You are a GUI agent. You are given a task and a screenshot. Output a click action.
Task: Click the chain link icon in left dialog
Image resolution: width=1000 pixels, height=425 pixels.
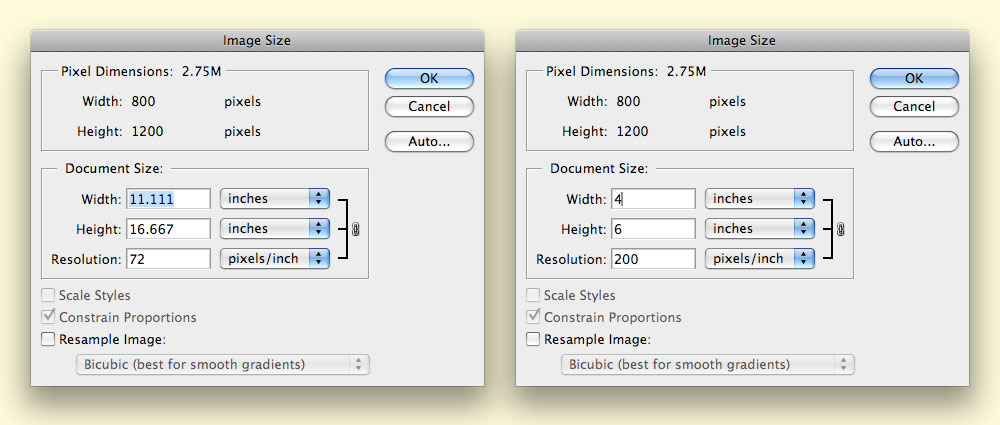[355, 229]
